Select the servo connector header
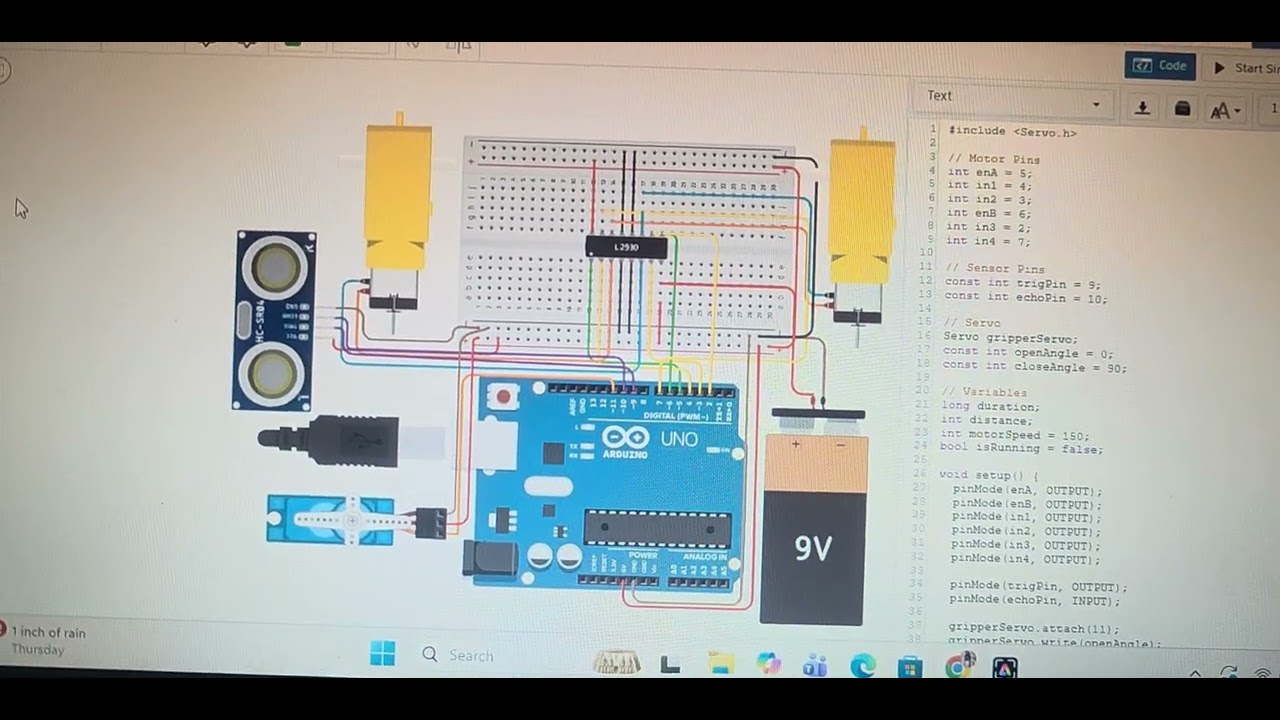The width and height of the screenshot is (1280, 720). (x=431, y=522)
